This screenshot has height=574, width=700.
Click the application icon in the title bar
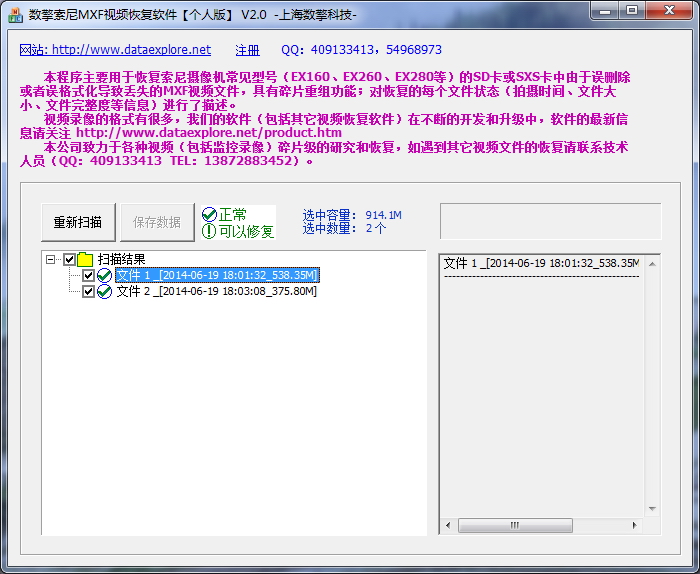[x=16, y=15]
